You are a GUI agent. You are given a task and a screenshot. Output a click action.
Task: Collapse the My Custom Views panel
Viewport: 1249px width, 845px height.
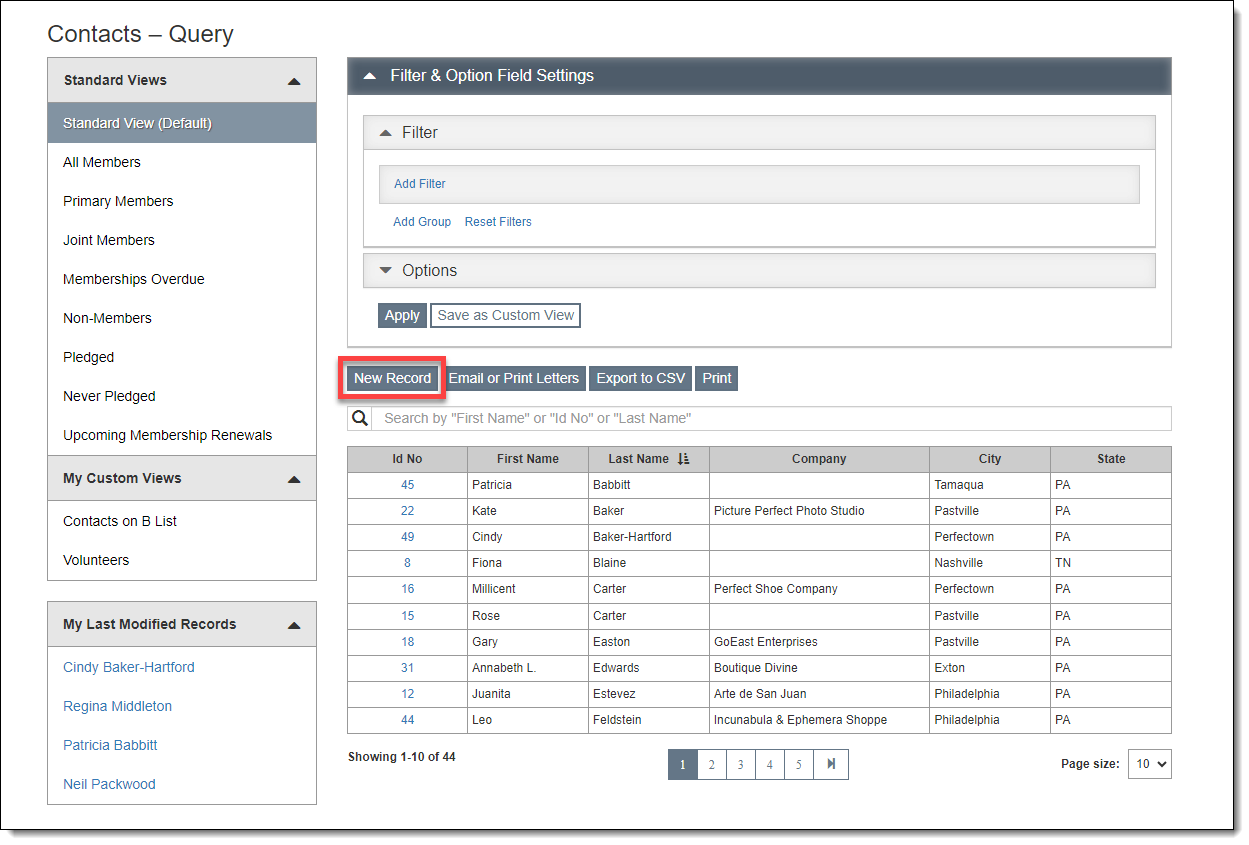(293, 479)
